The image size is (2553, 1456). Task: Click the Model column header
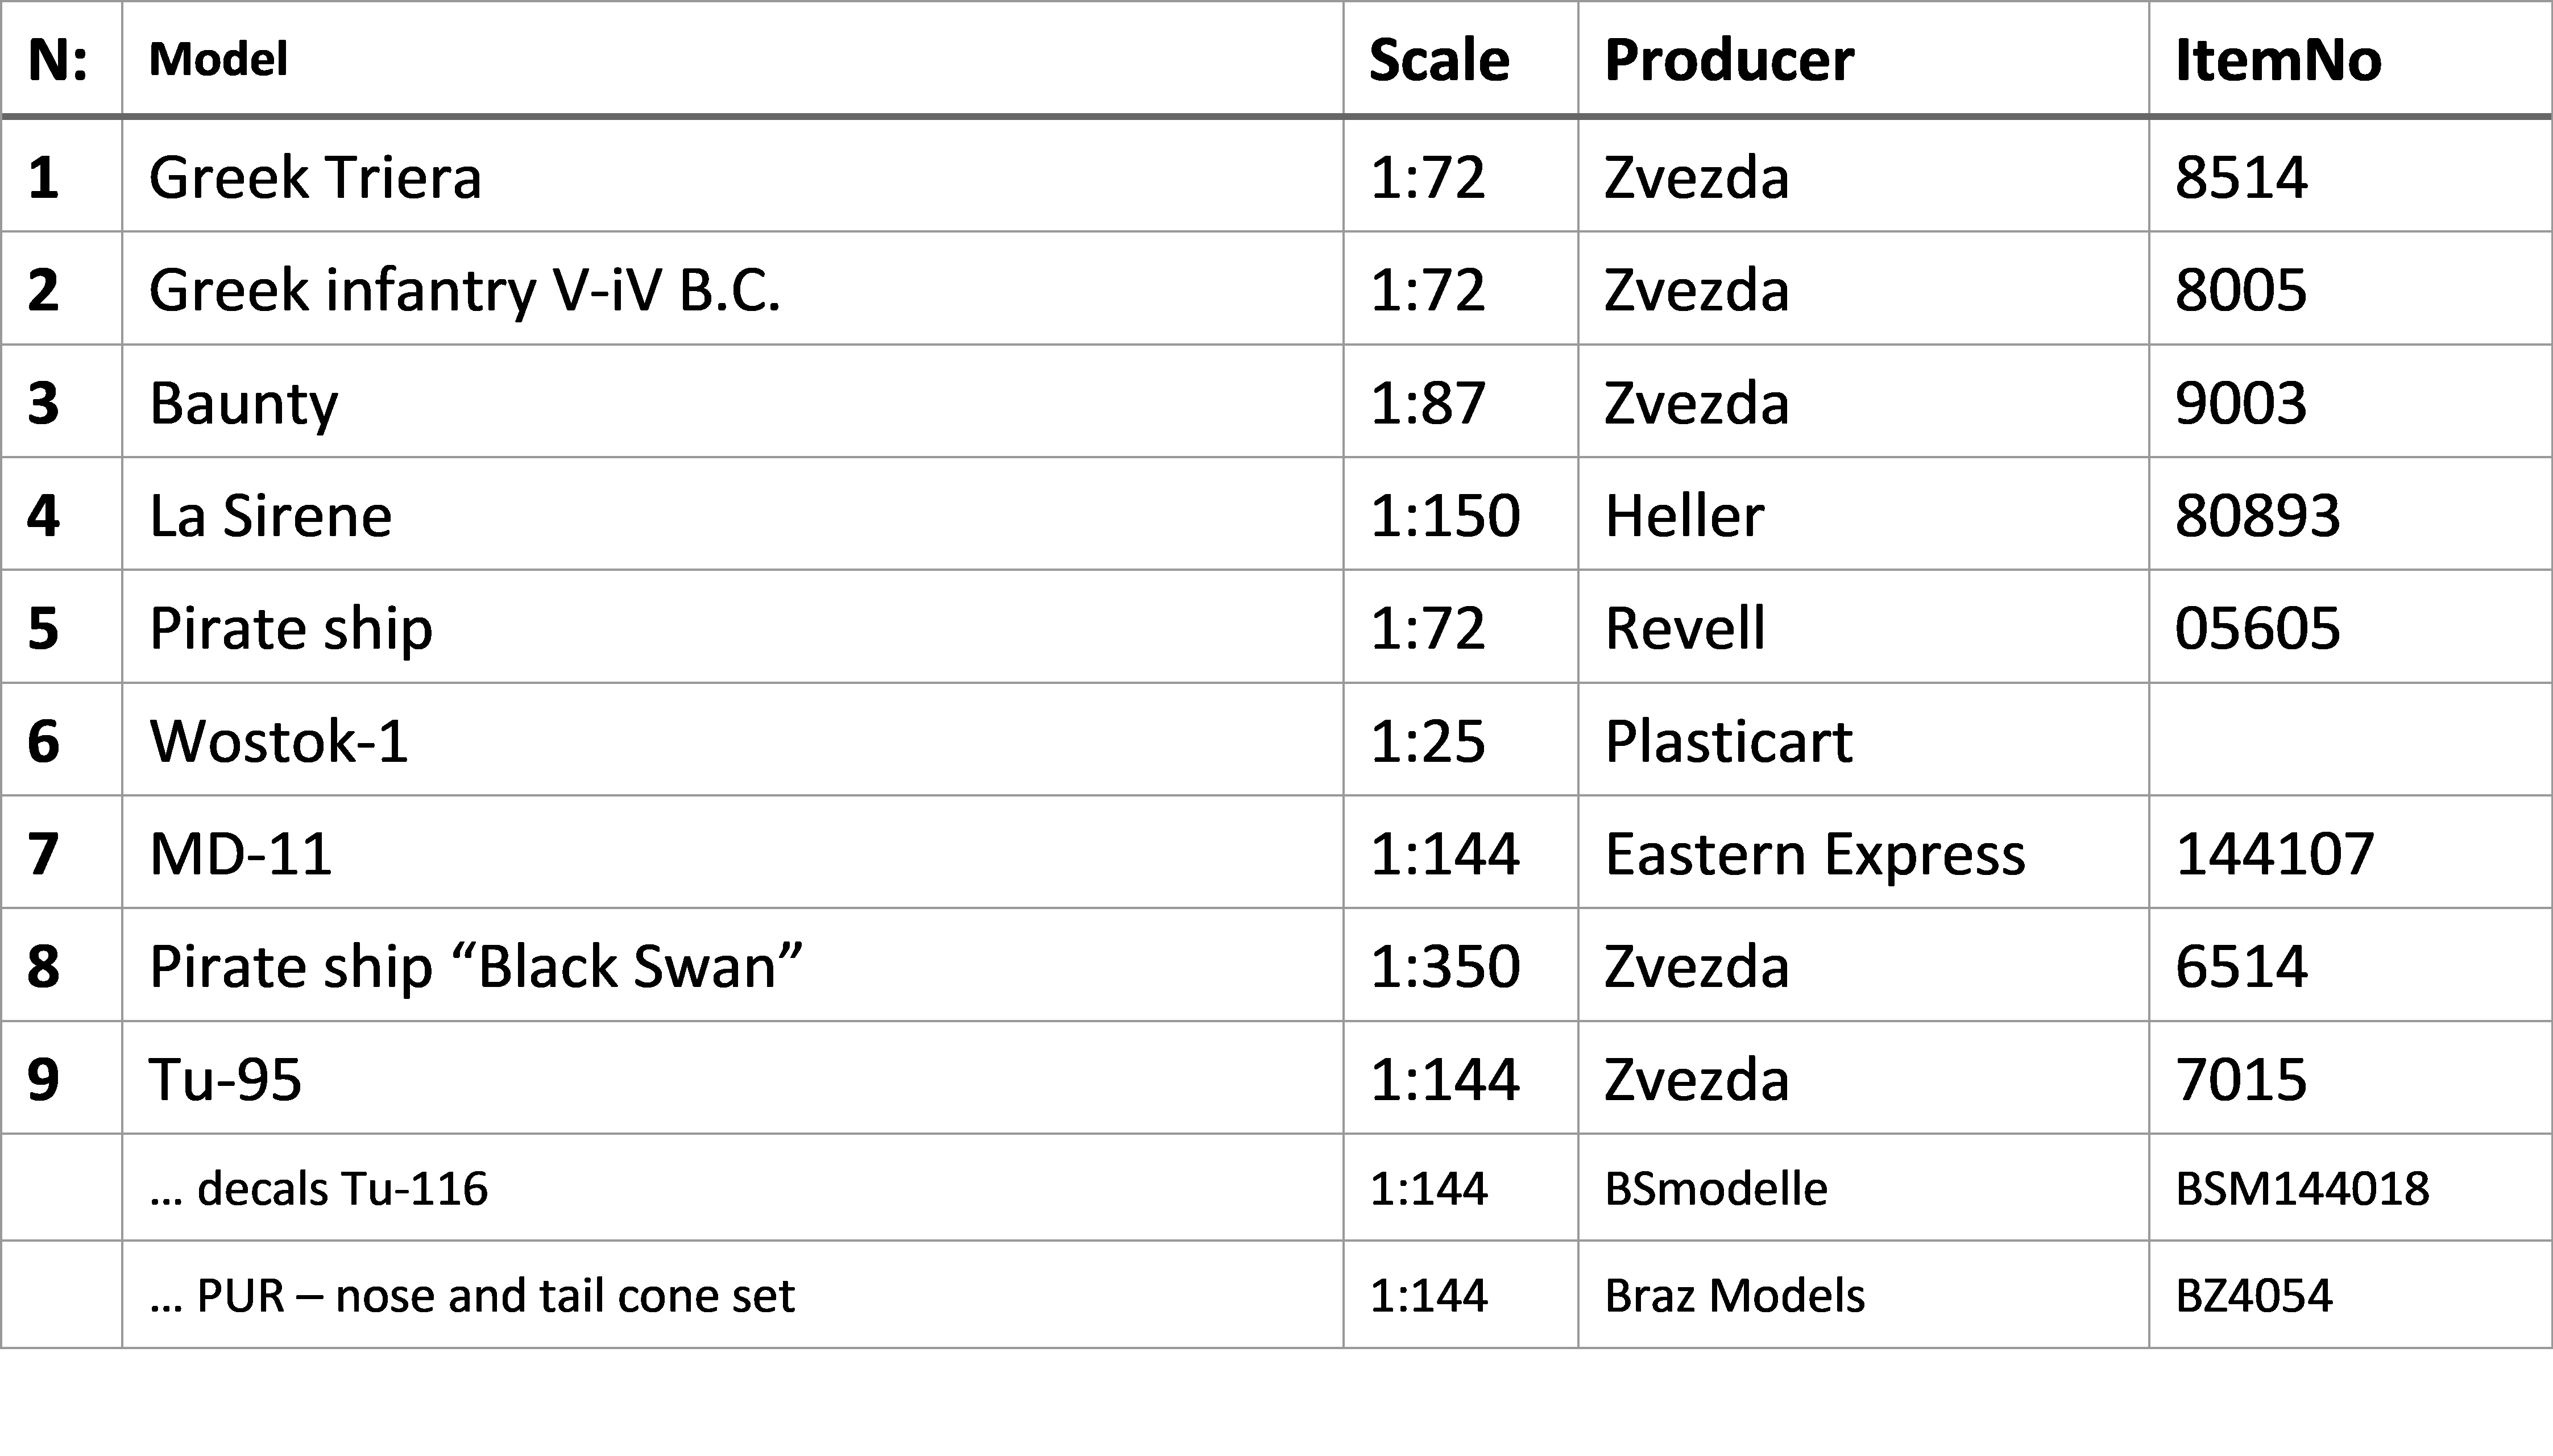(218, 59)
